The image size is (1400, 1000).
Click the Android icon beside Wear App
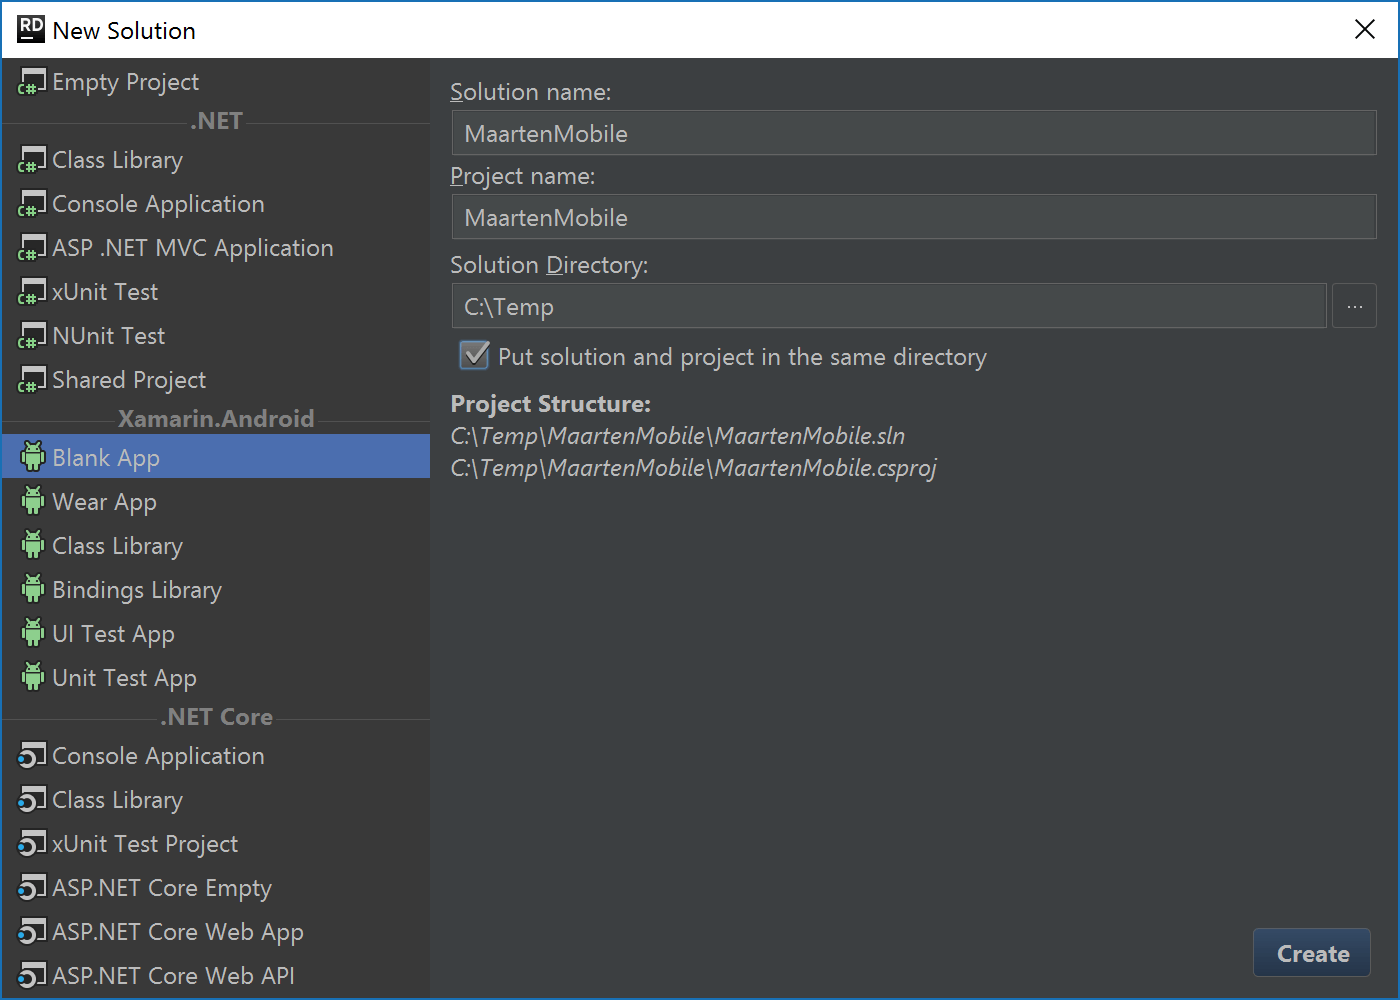(33, 501)
